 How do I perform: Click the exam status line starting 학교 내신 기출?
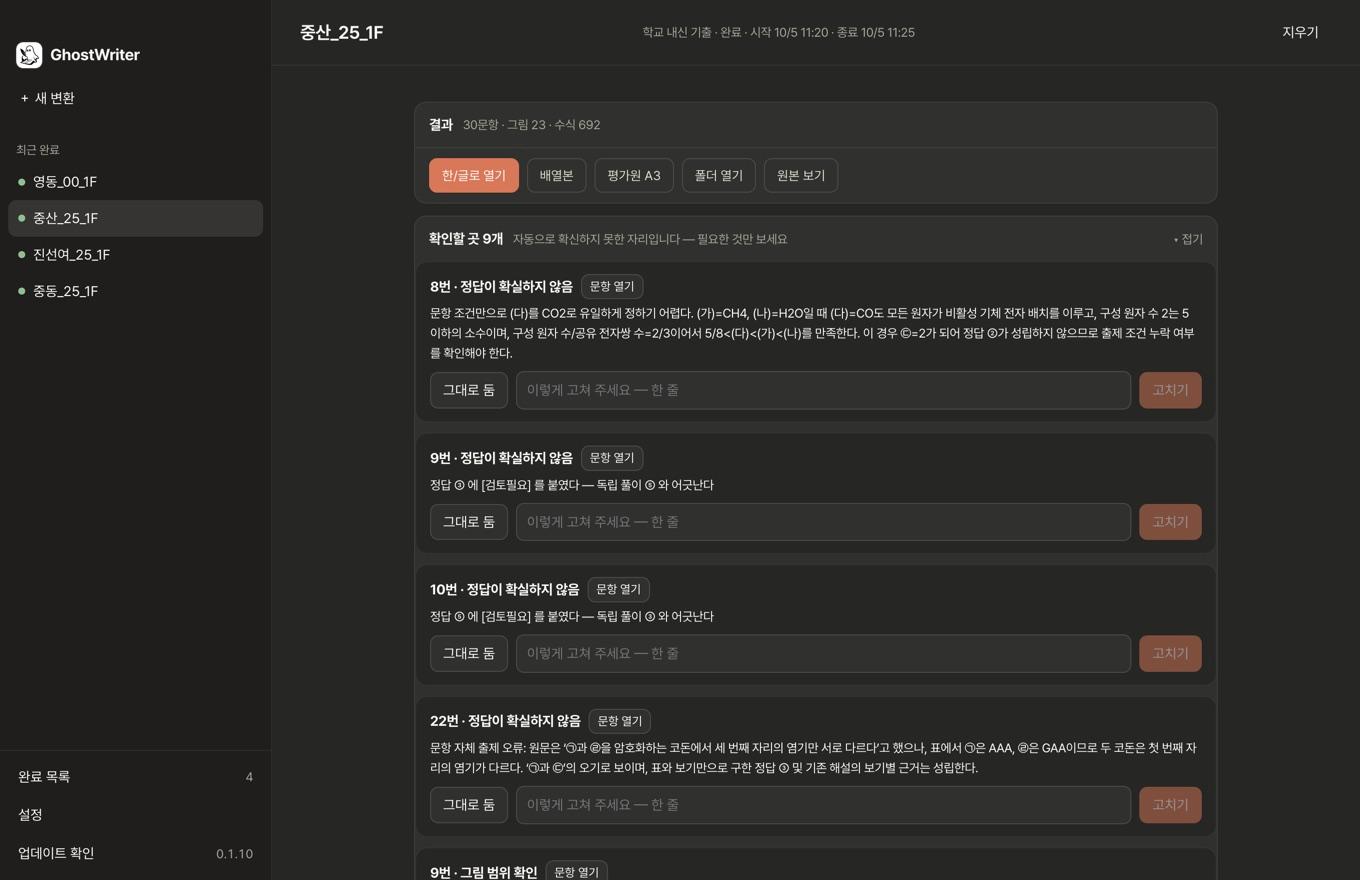point(778,32)
